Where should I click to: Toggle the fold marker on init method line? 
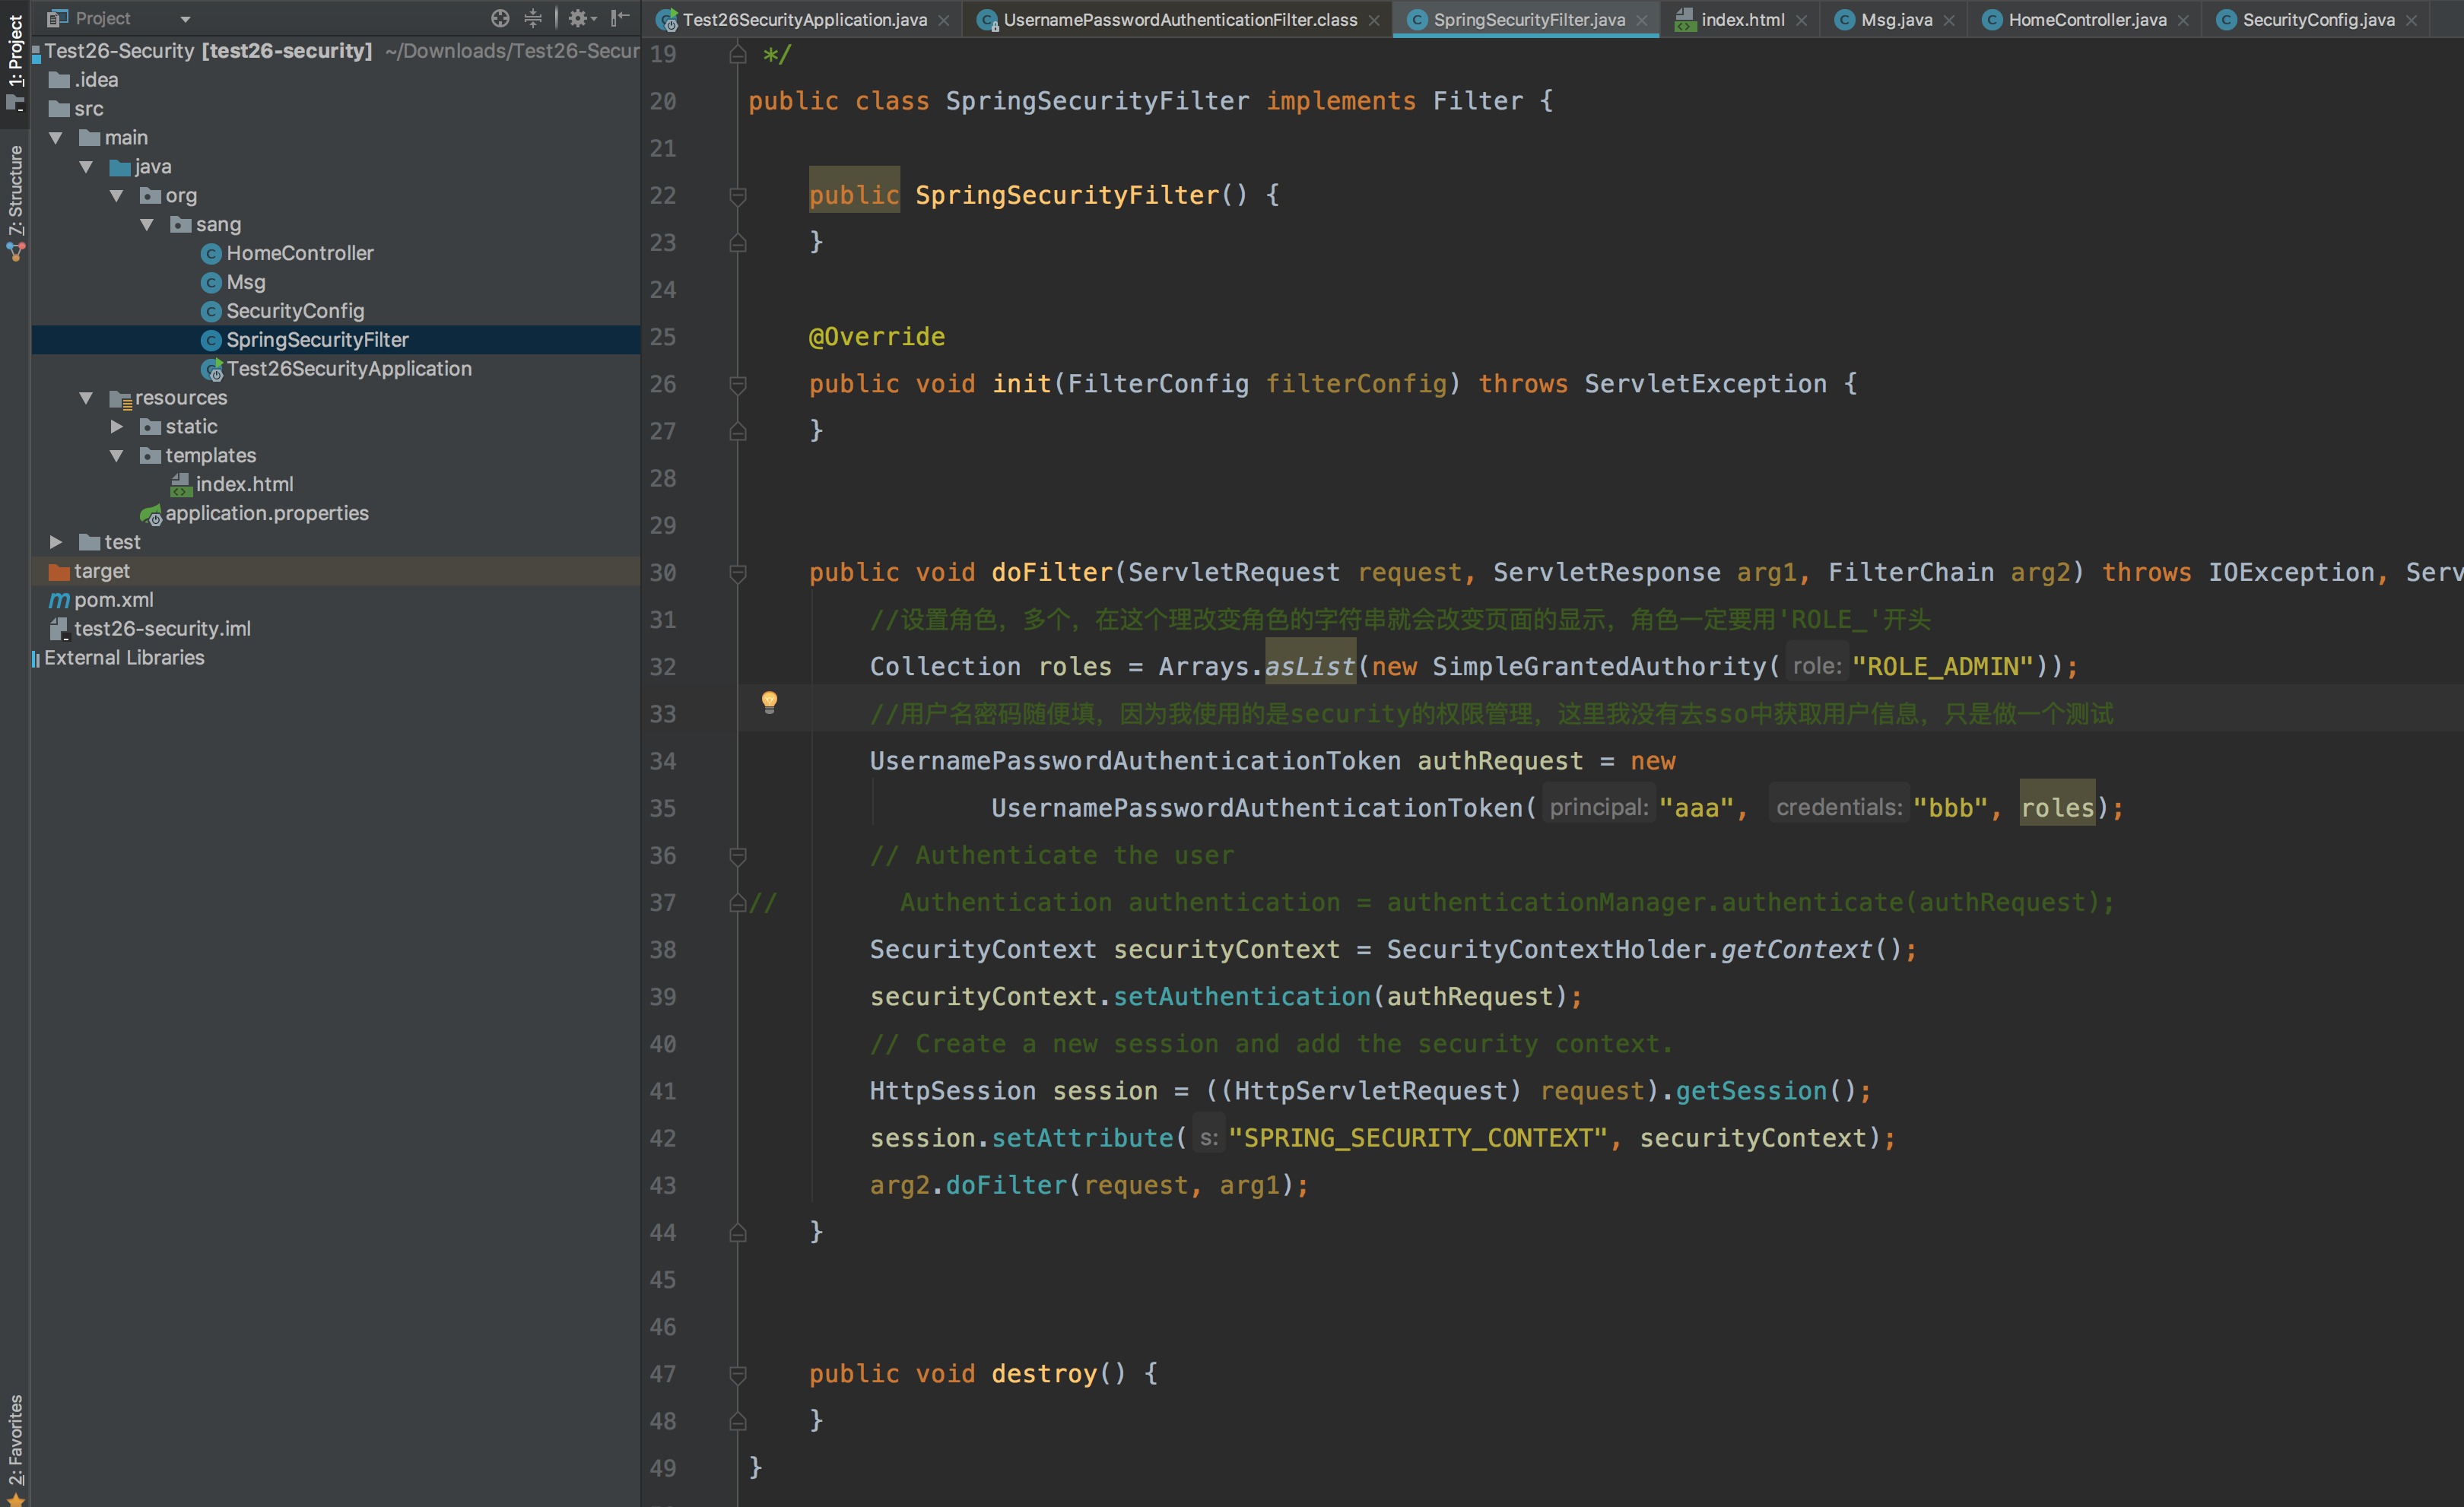(738, 384)
